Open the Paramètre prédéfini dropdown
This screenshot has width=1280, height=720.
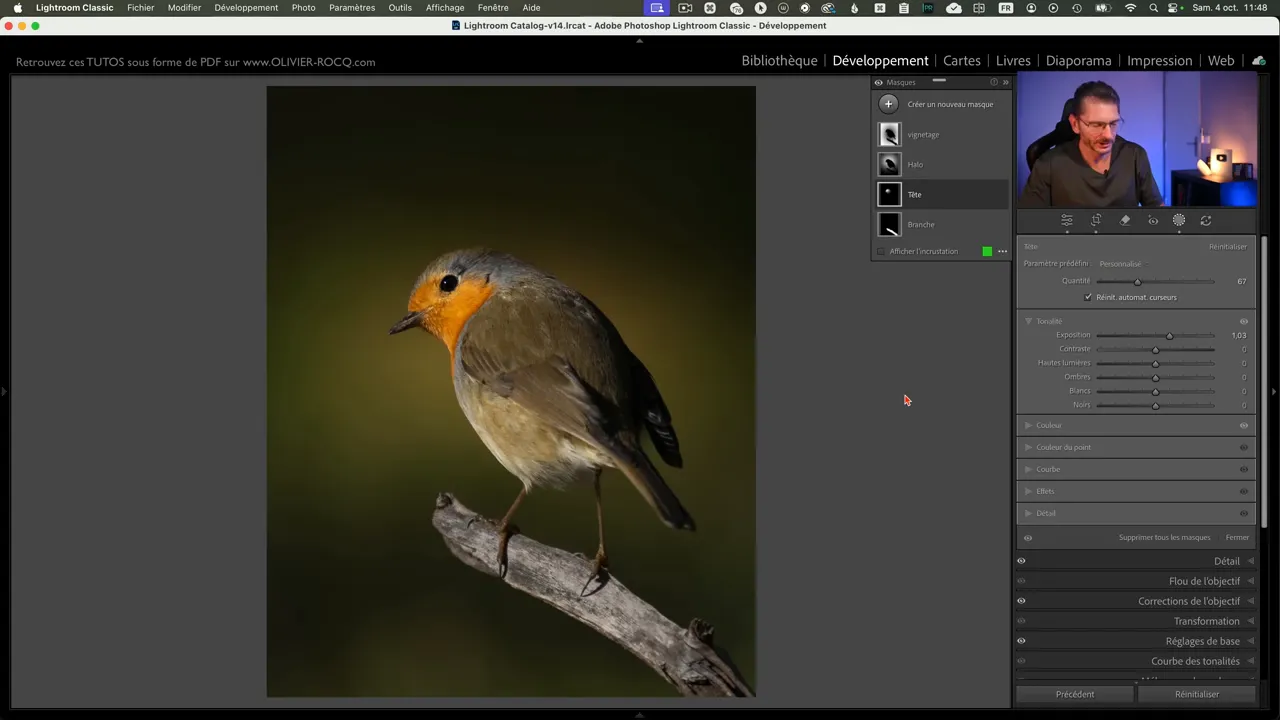[x=1120, y=264]
